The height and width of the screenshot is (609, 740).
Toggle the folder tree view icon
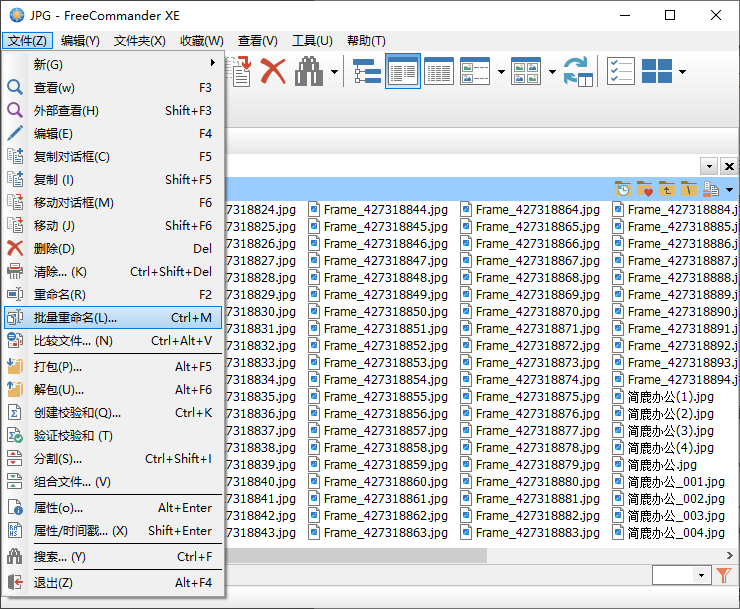point(367,71)
